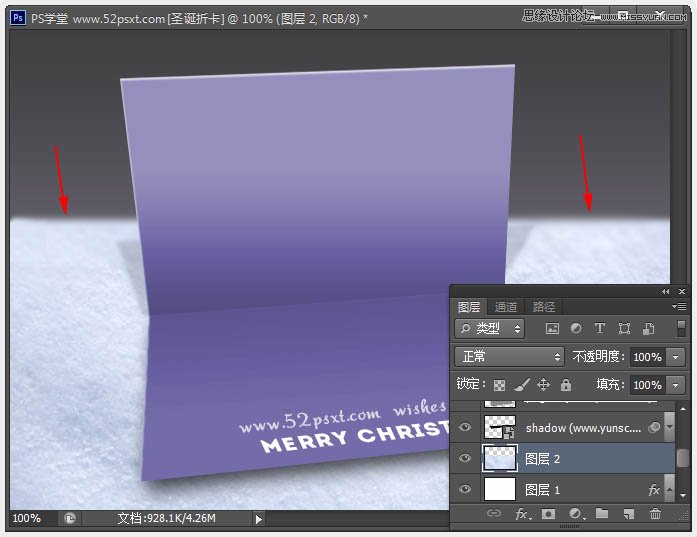Select the 图层 2 layer name

(x=542, y=459)
